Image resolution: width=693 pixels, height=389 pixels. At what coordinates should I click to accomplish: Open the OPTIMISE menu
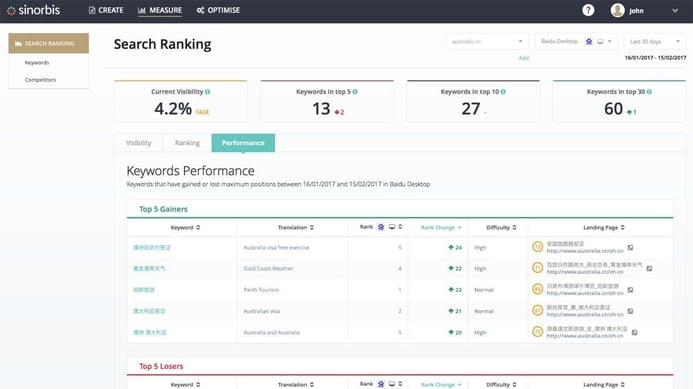218,10
